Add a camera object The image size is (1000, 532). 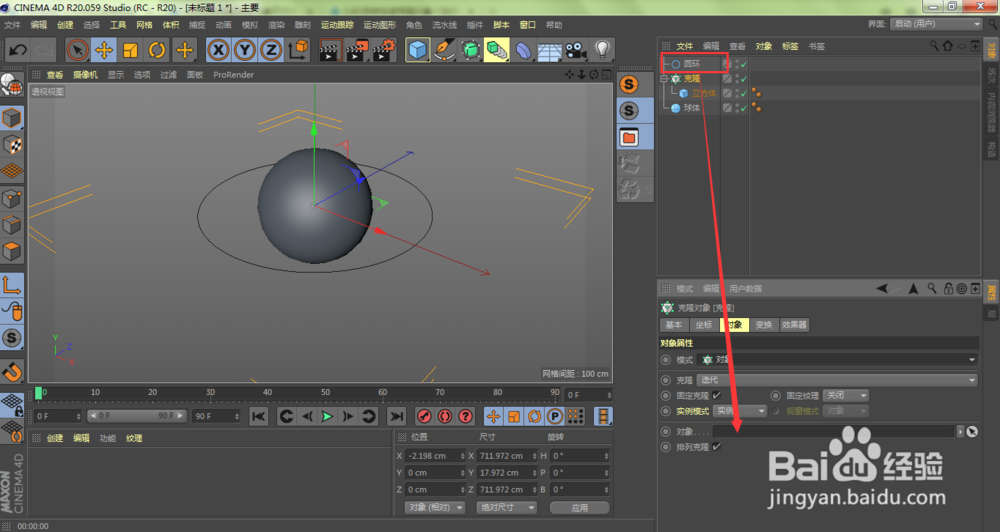point(576,50)
